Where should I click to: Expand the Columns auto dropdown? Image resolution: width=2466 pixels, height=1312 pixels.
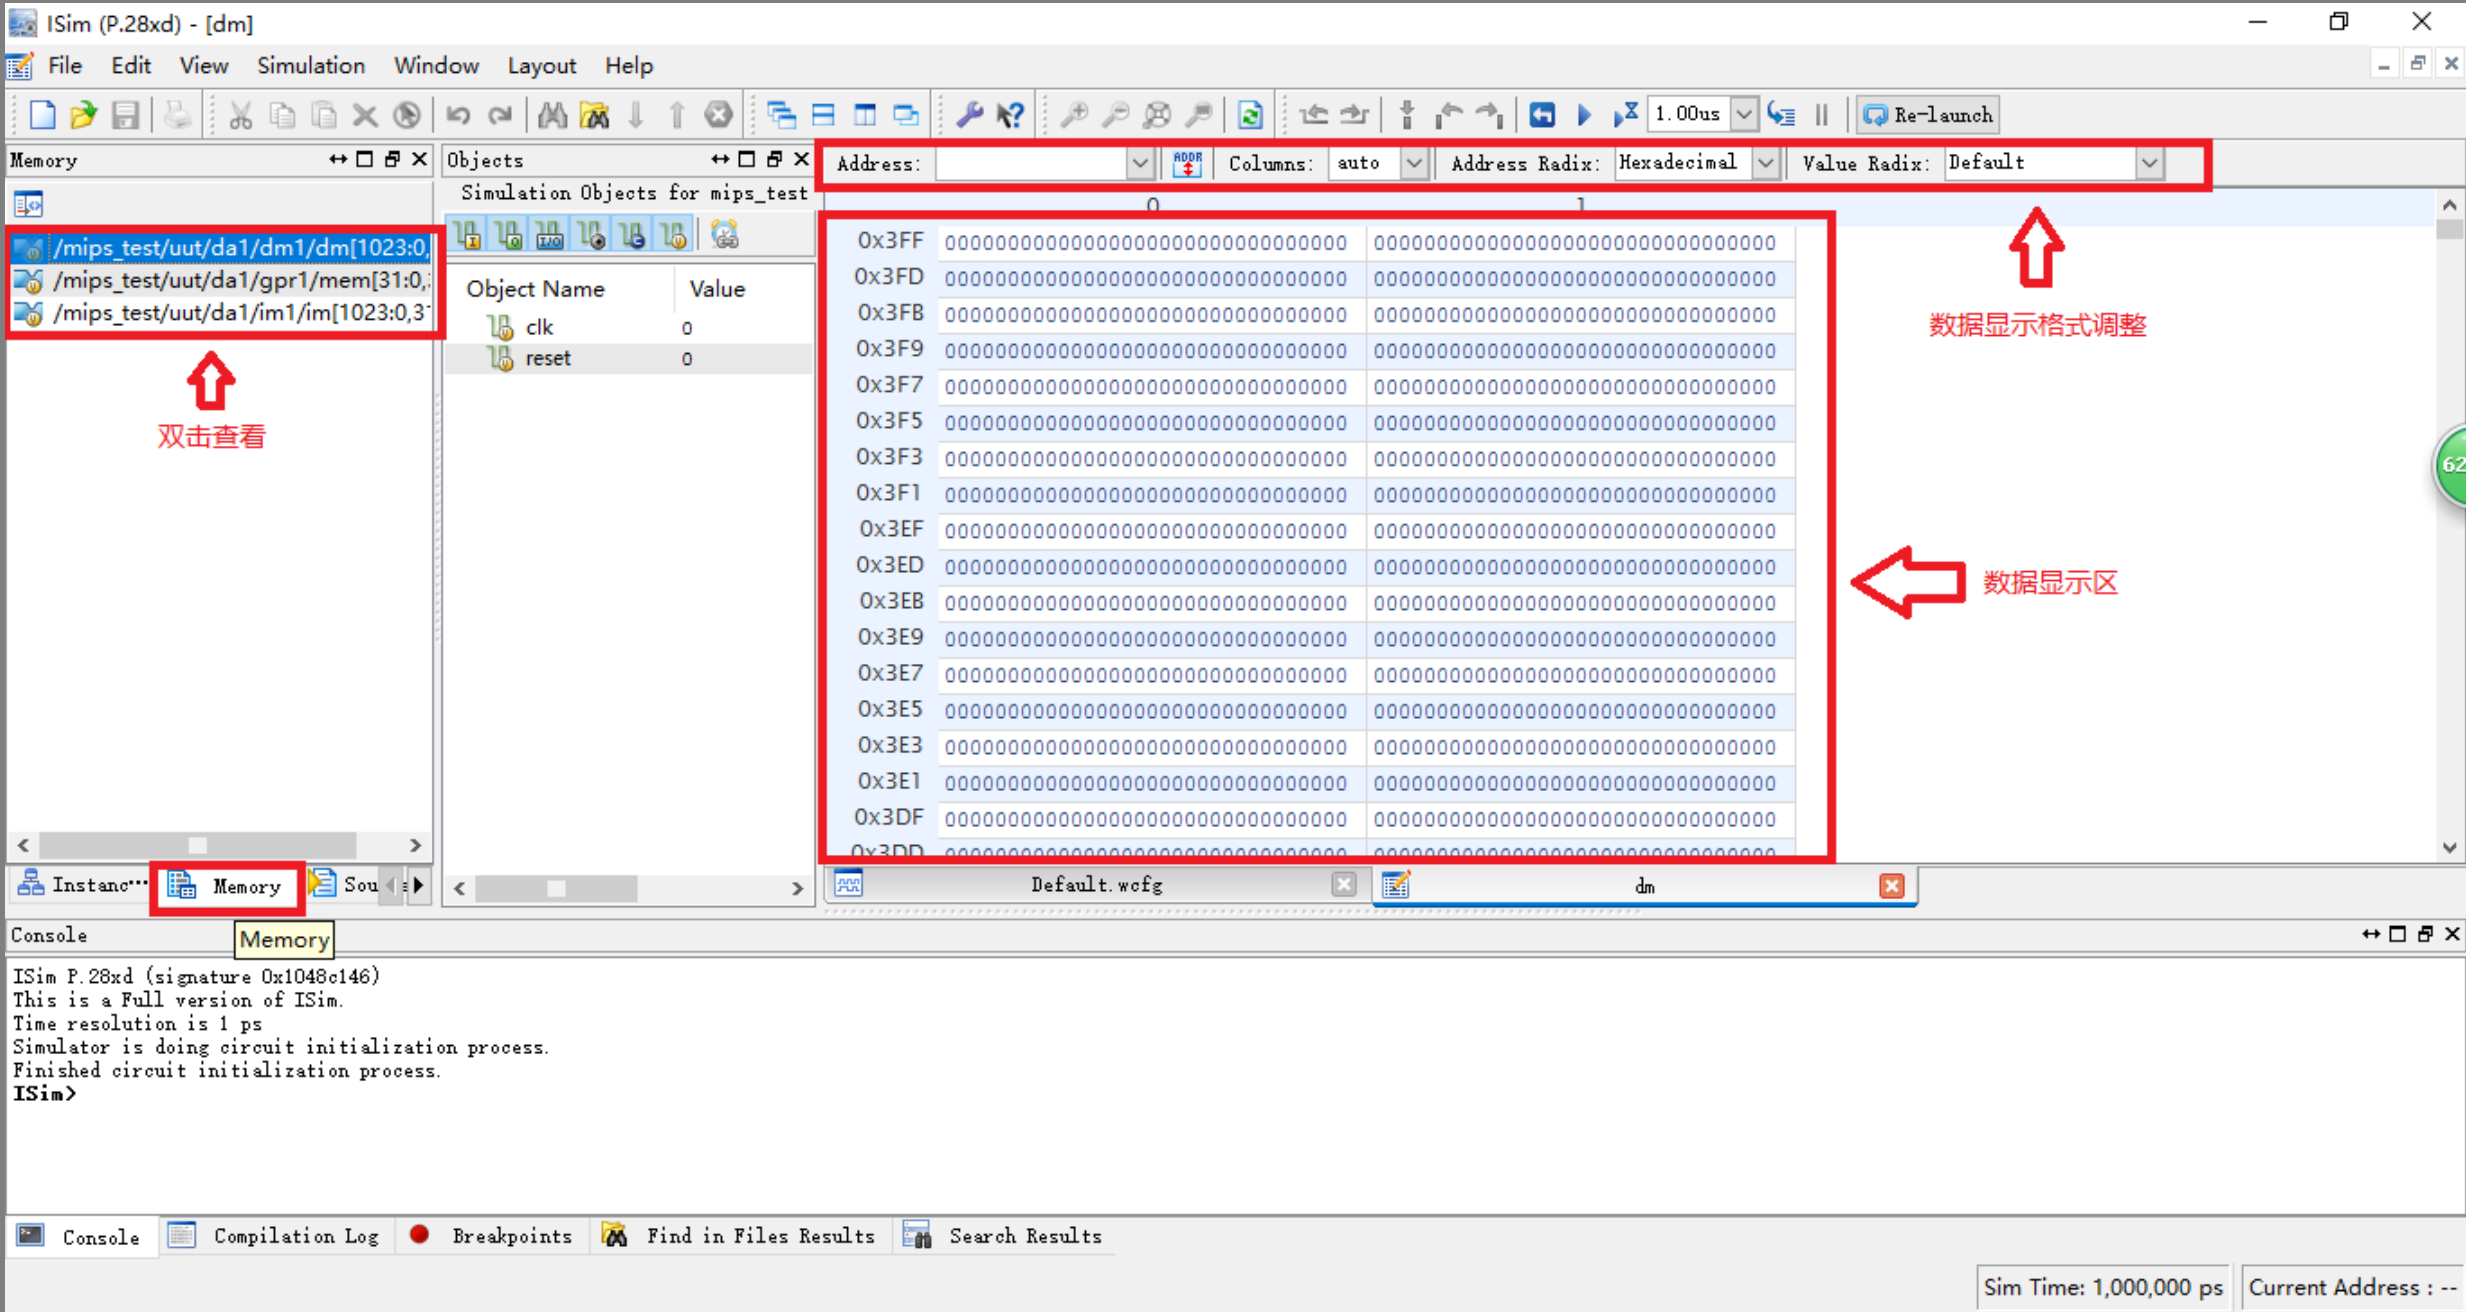point(1413,163)
